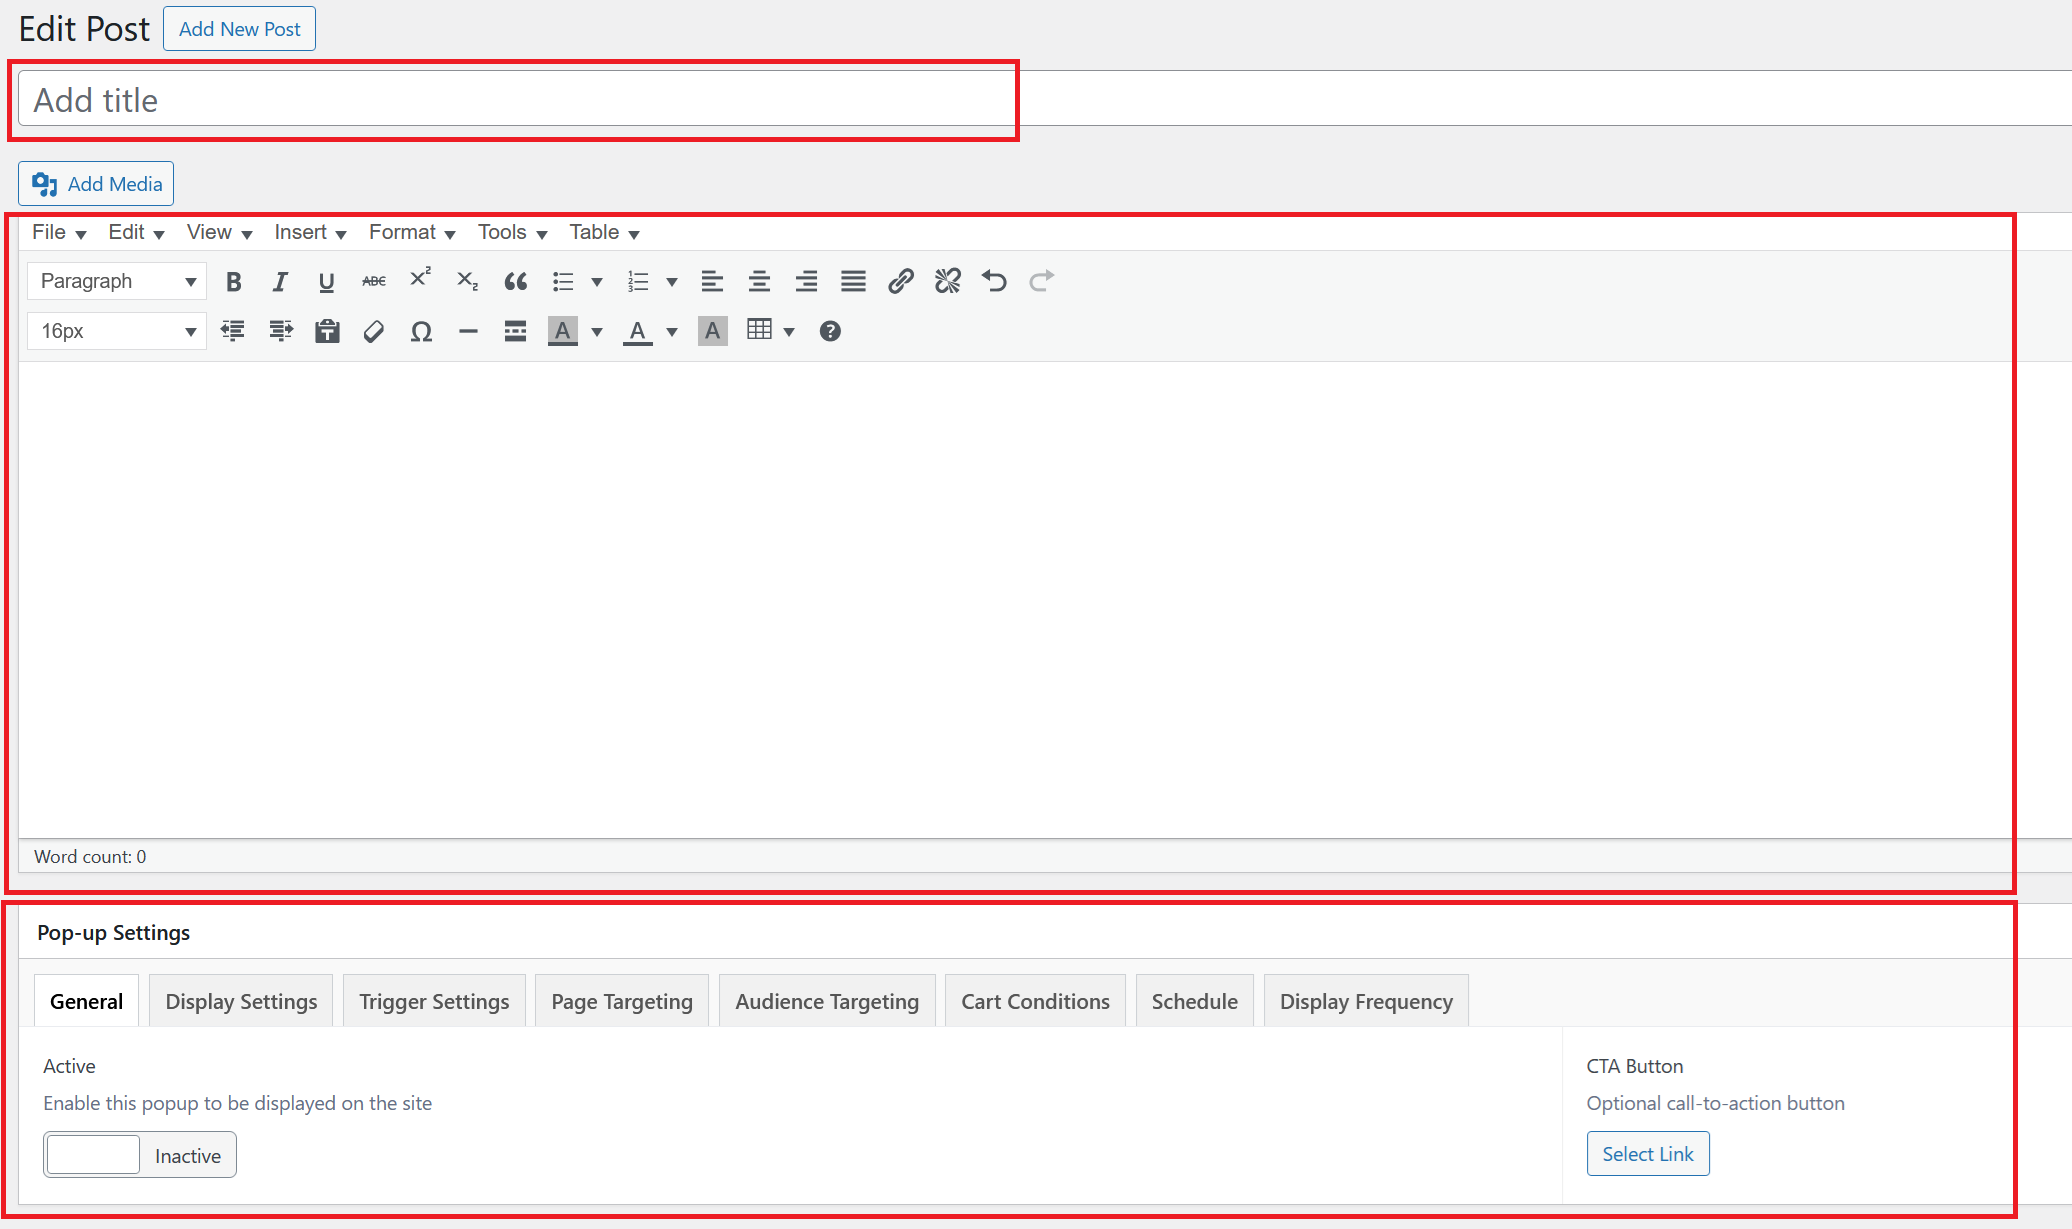
Task: Apply text color with underlined A
Action: click(638, 331)
